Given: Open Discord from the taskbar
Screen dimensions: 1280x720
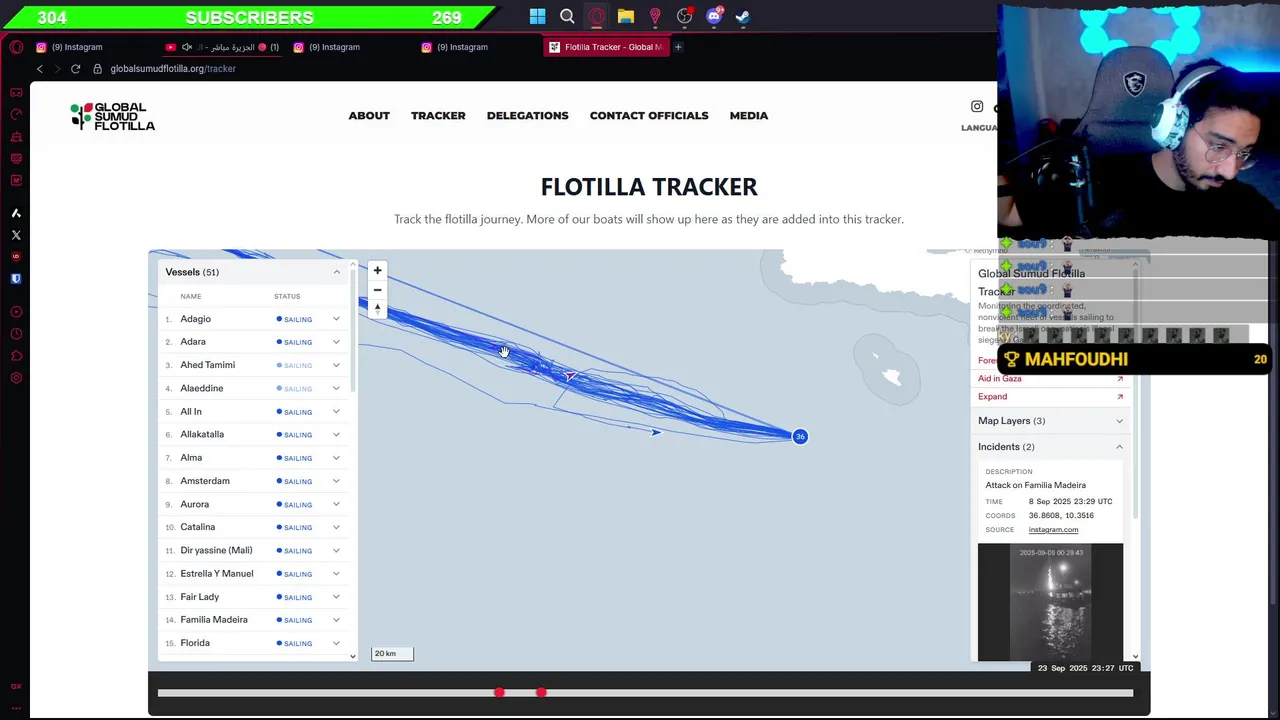Looking at the screenshot, I should (x=714, y=16).
